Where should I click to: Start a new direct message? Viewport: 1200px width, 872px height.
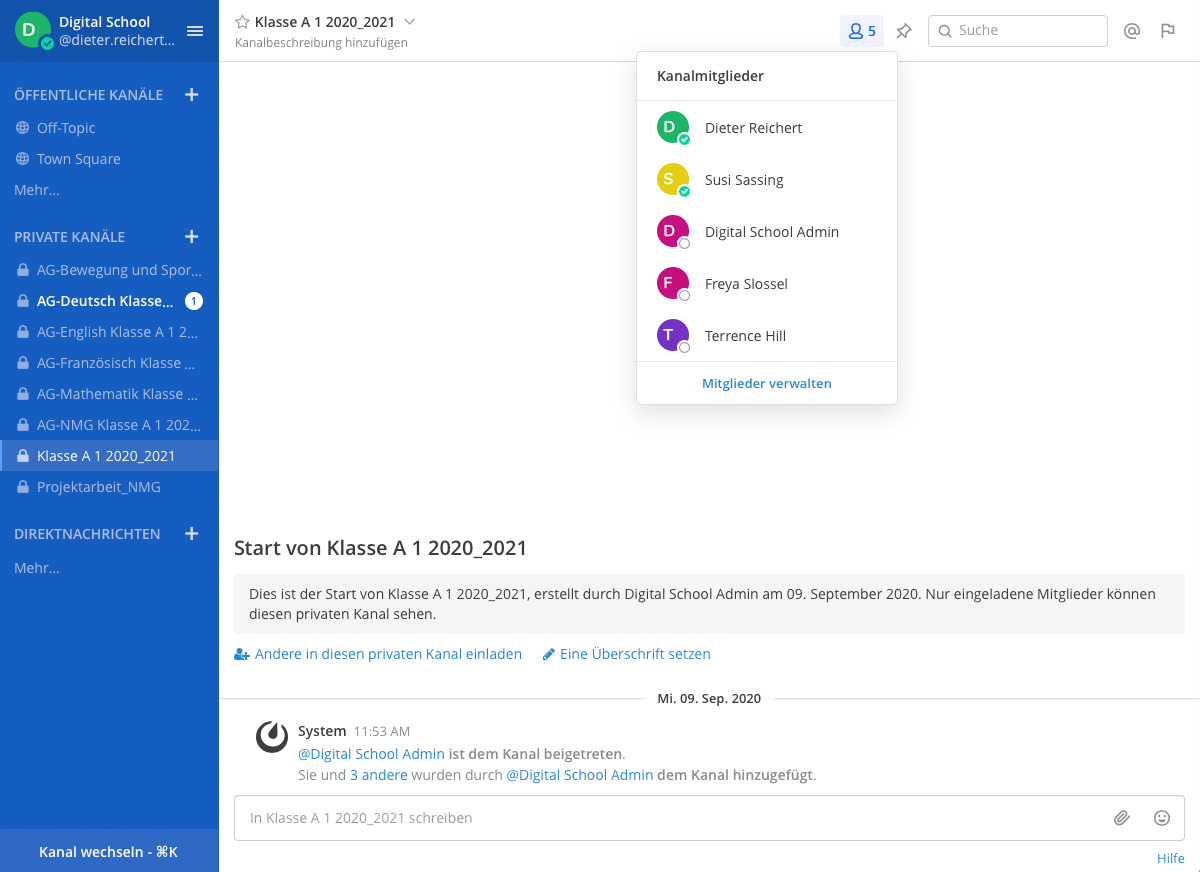pos(192,534)
